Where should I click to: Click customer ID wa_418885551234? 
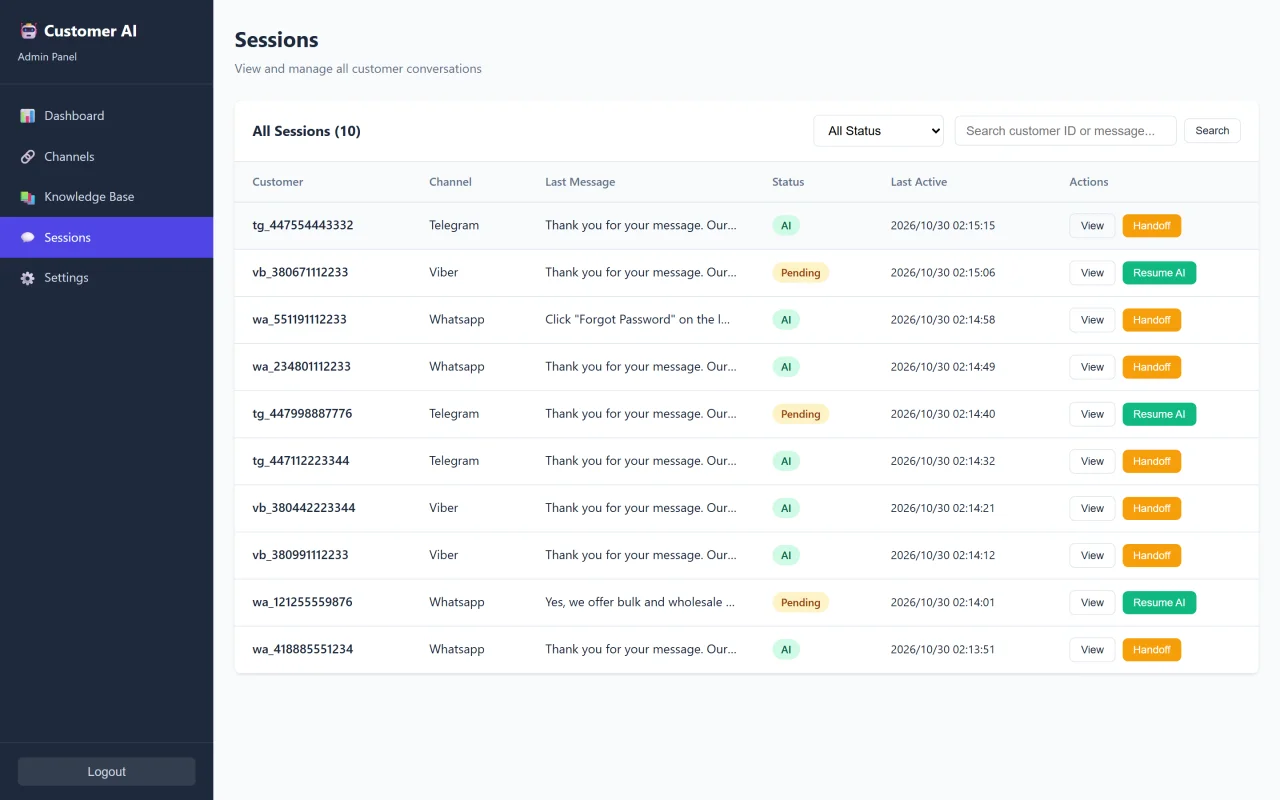pos(302,649)
